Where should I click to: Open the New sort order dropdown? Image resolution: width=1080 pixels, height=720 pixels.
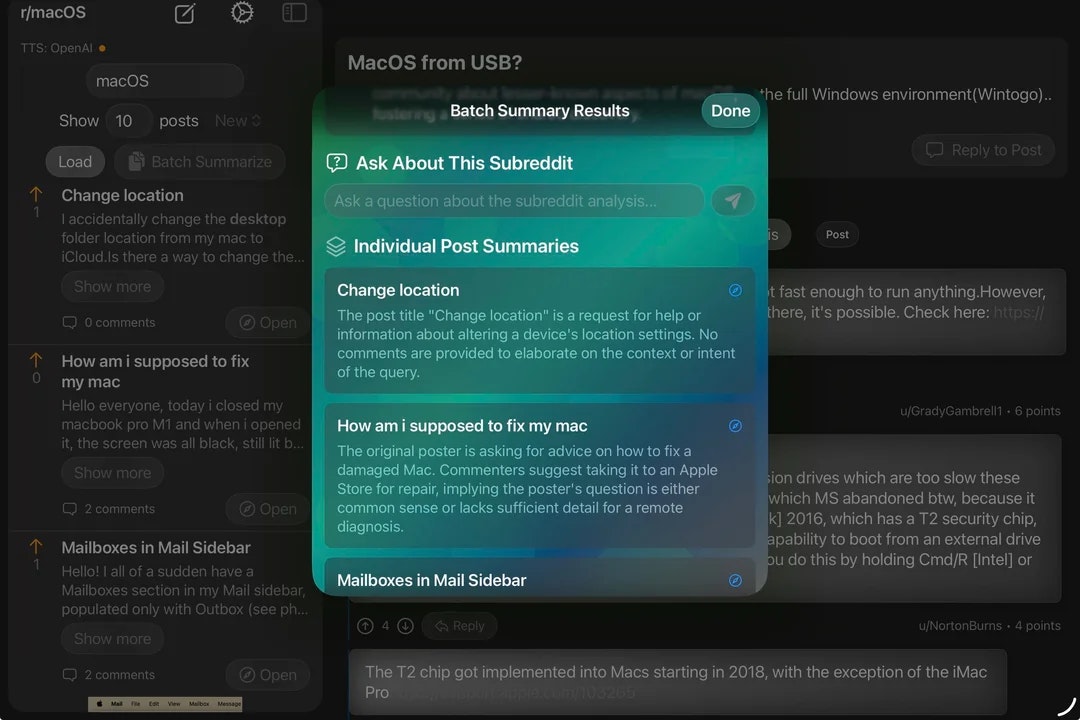(x=238, y=121)
